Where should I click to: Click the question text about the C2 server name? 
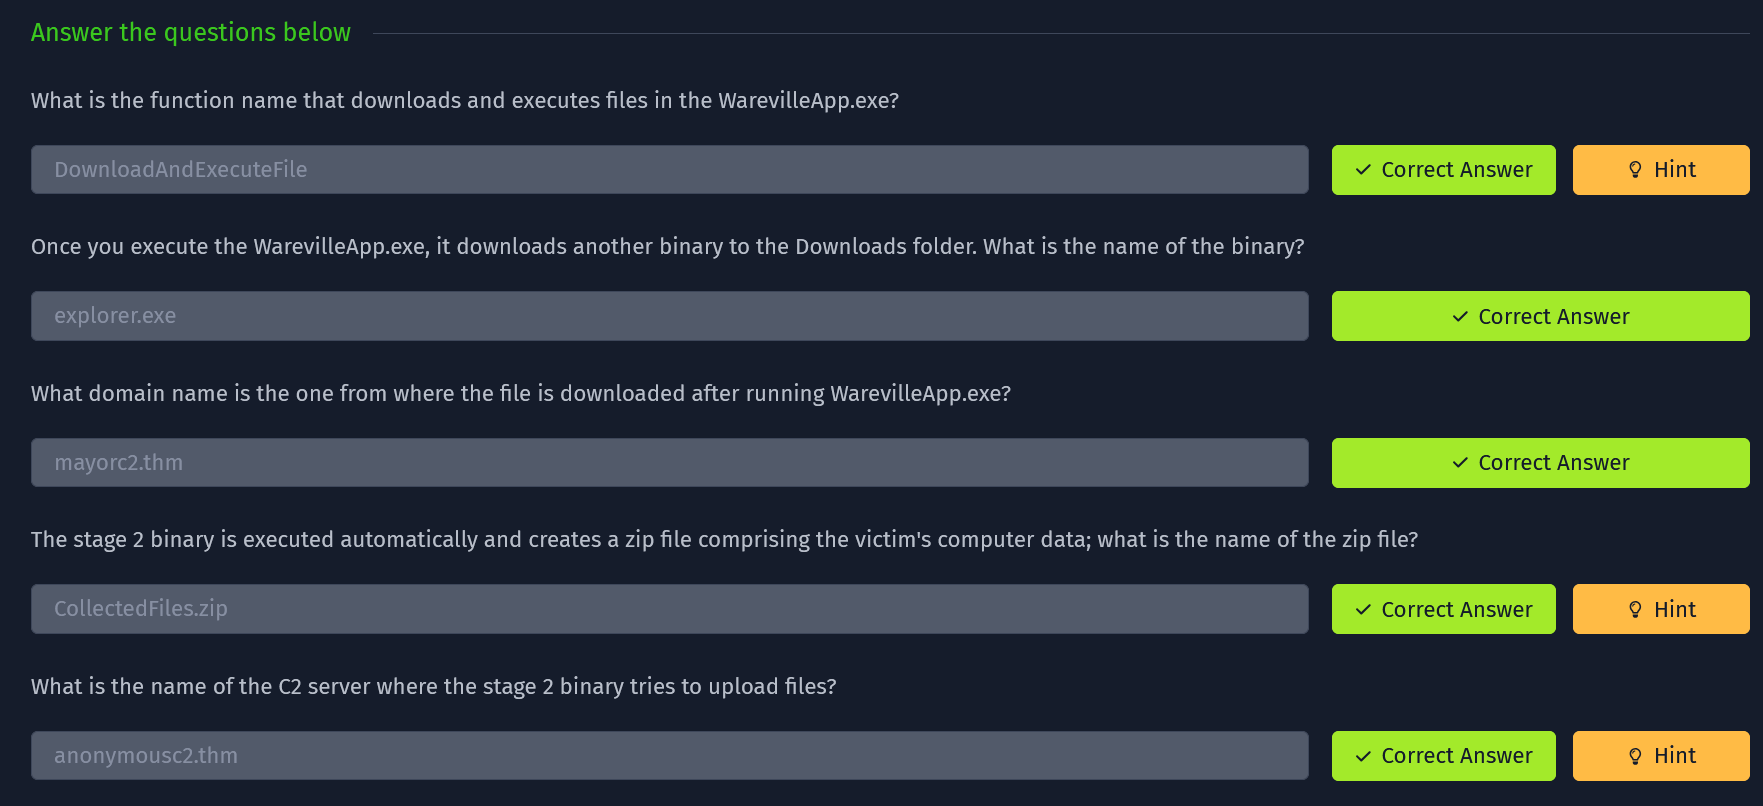(x=433, y=687)
